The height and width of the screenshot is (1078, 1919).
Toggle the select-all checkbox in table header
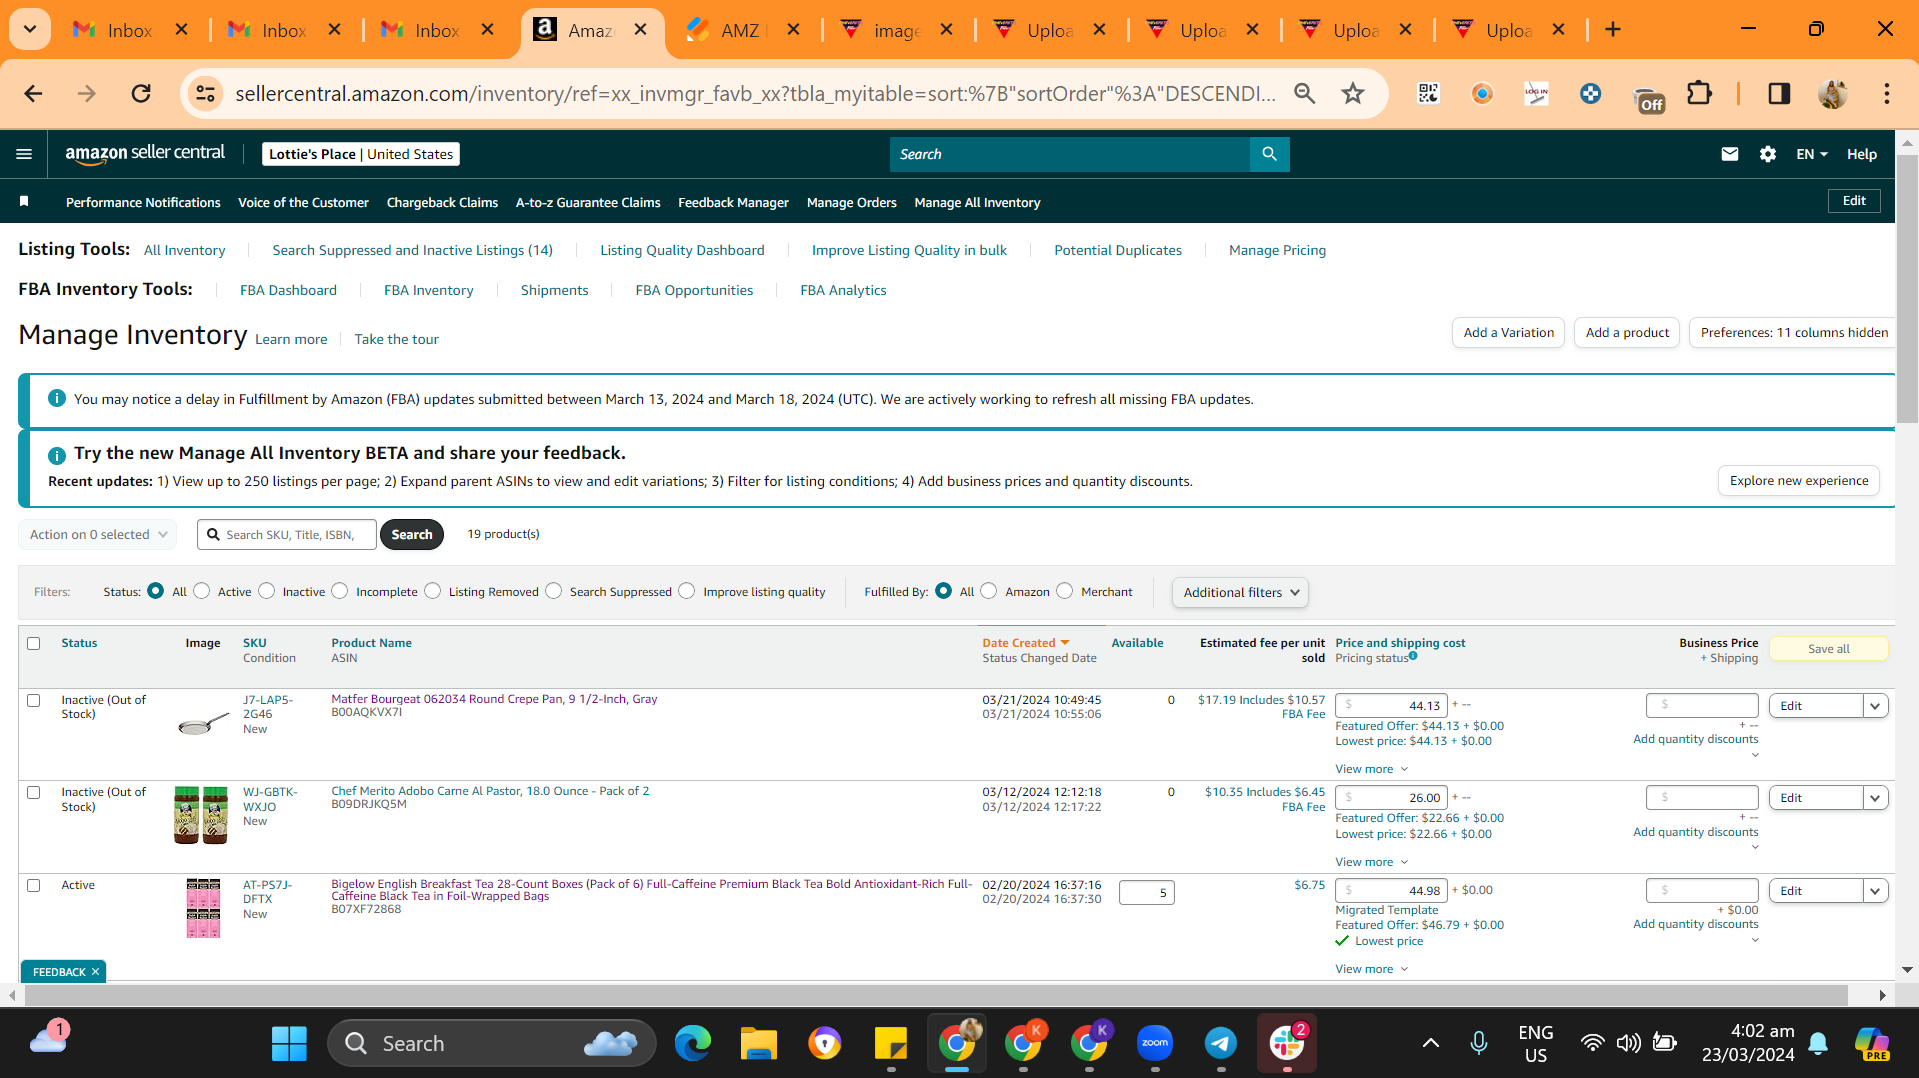(34, 643)
